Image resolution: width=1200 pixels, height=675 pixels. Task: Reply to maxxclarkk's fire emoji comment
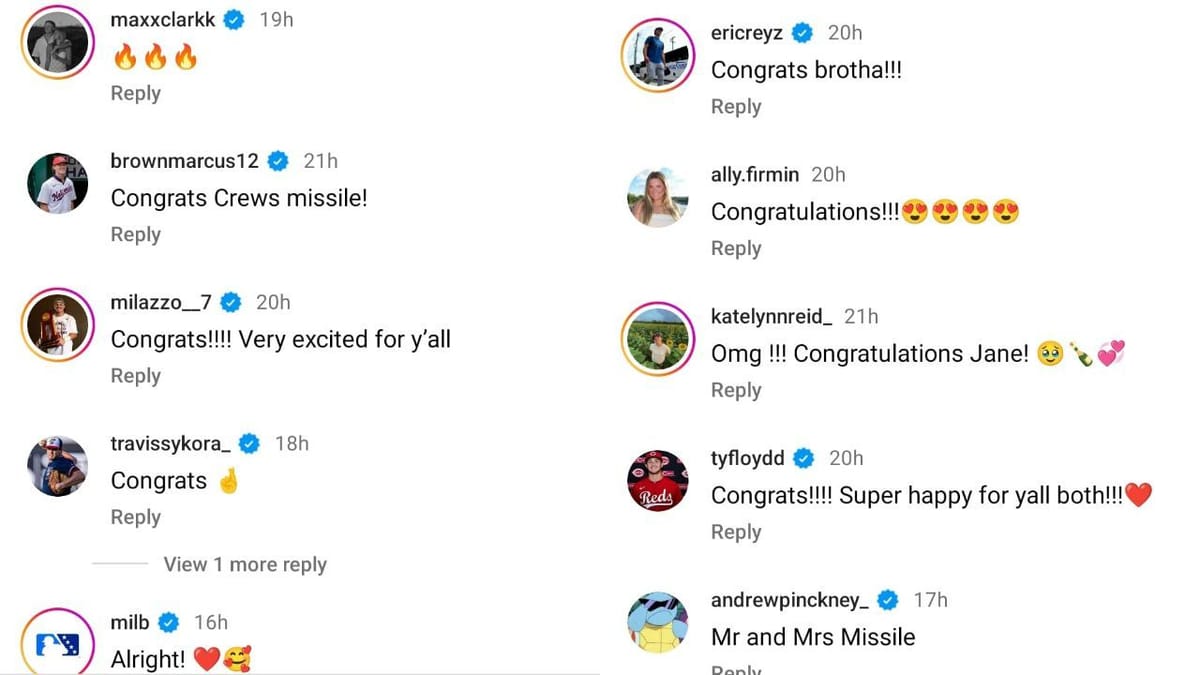[135, 93]
